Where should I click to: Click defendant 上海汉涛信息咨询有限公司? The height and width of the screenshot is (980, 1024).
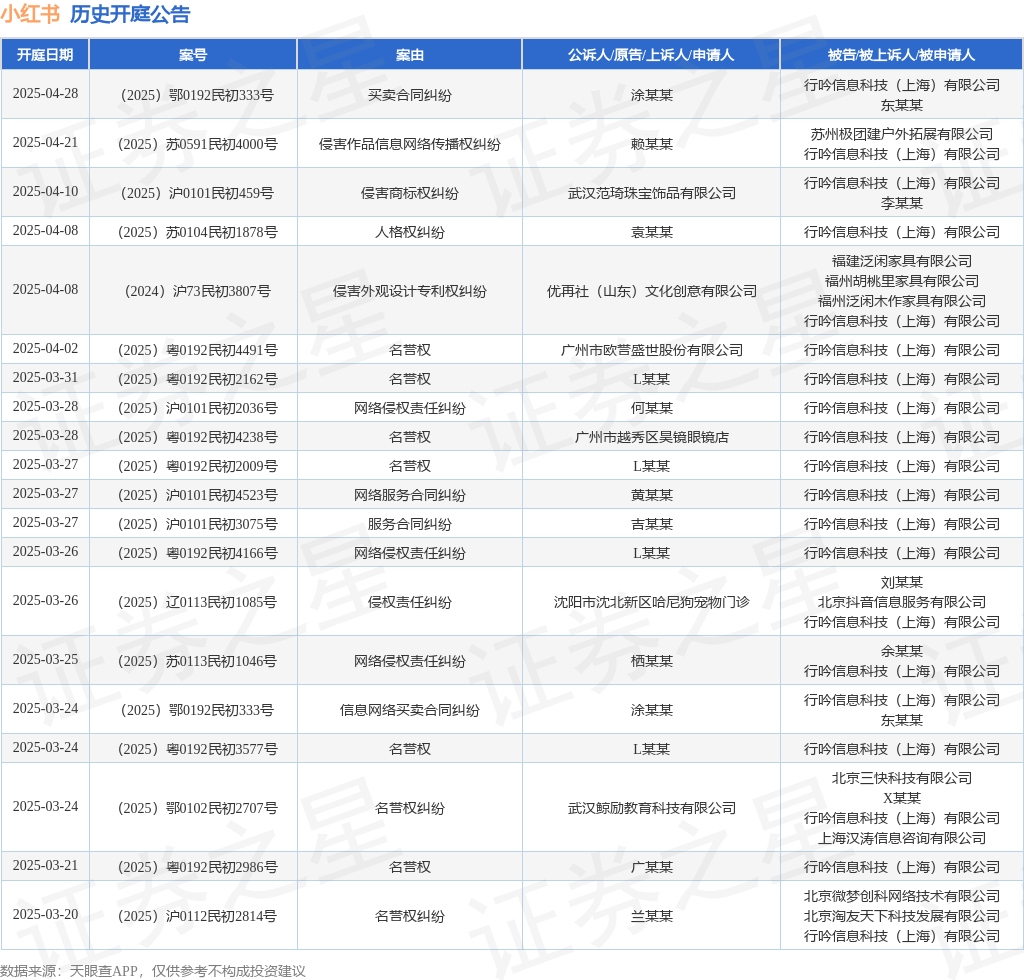(x=901, y=838)
